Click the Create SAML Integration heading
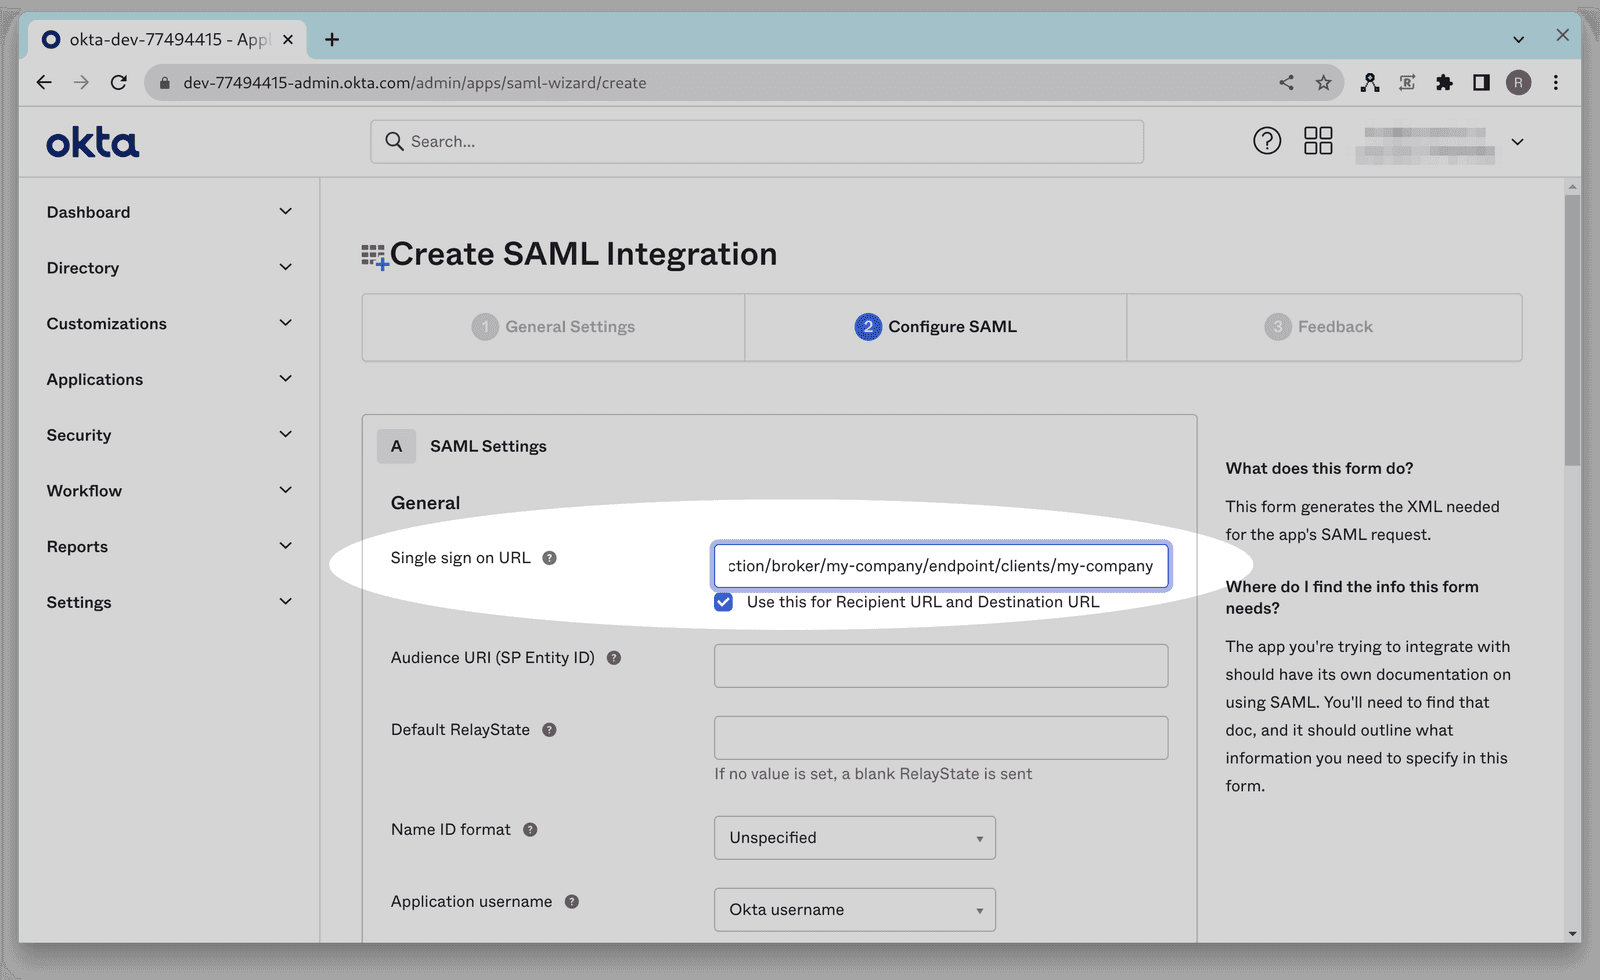Screen dimensions: 1600x980 [x=583, y=254]
